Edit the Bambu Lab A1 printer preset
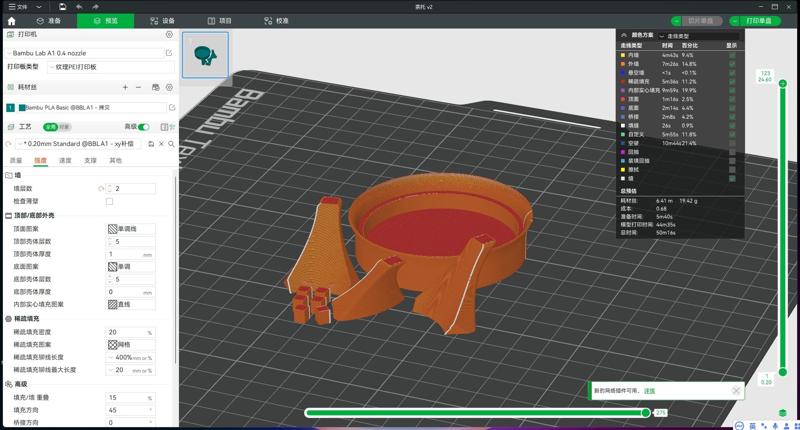The width and height of the screenshot is (800, 430). pyautogui.click(x=169, y=52)
